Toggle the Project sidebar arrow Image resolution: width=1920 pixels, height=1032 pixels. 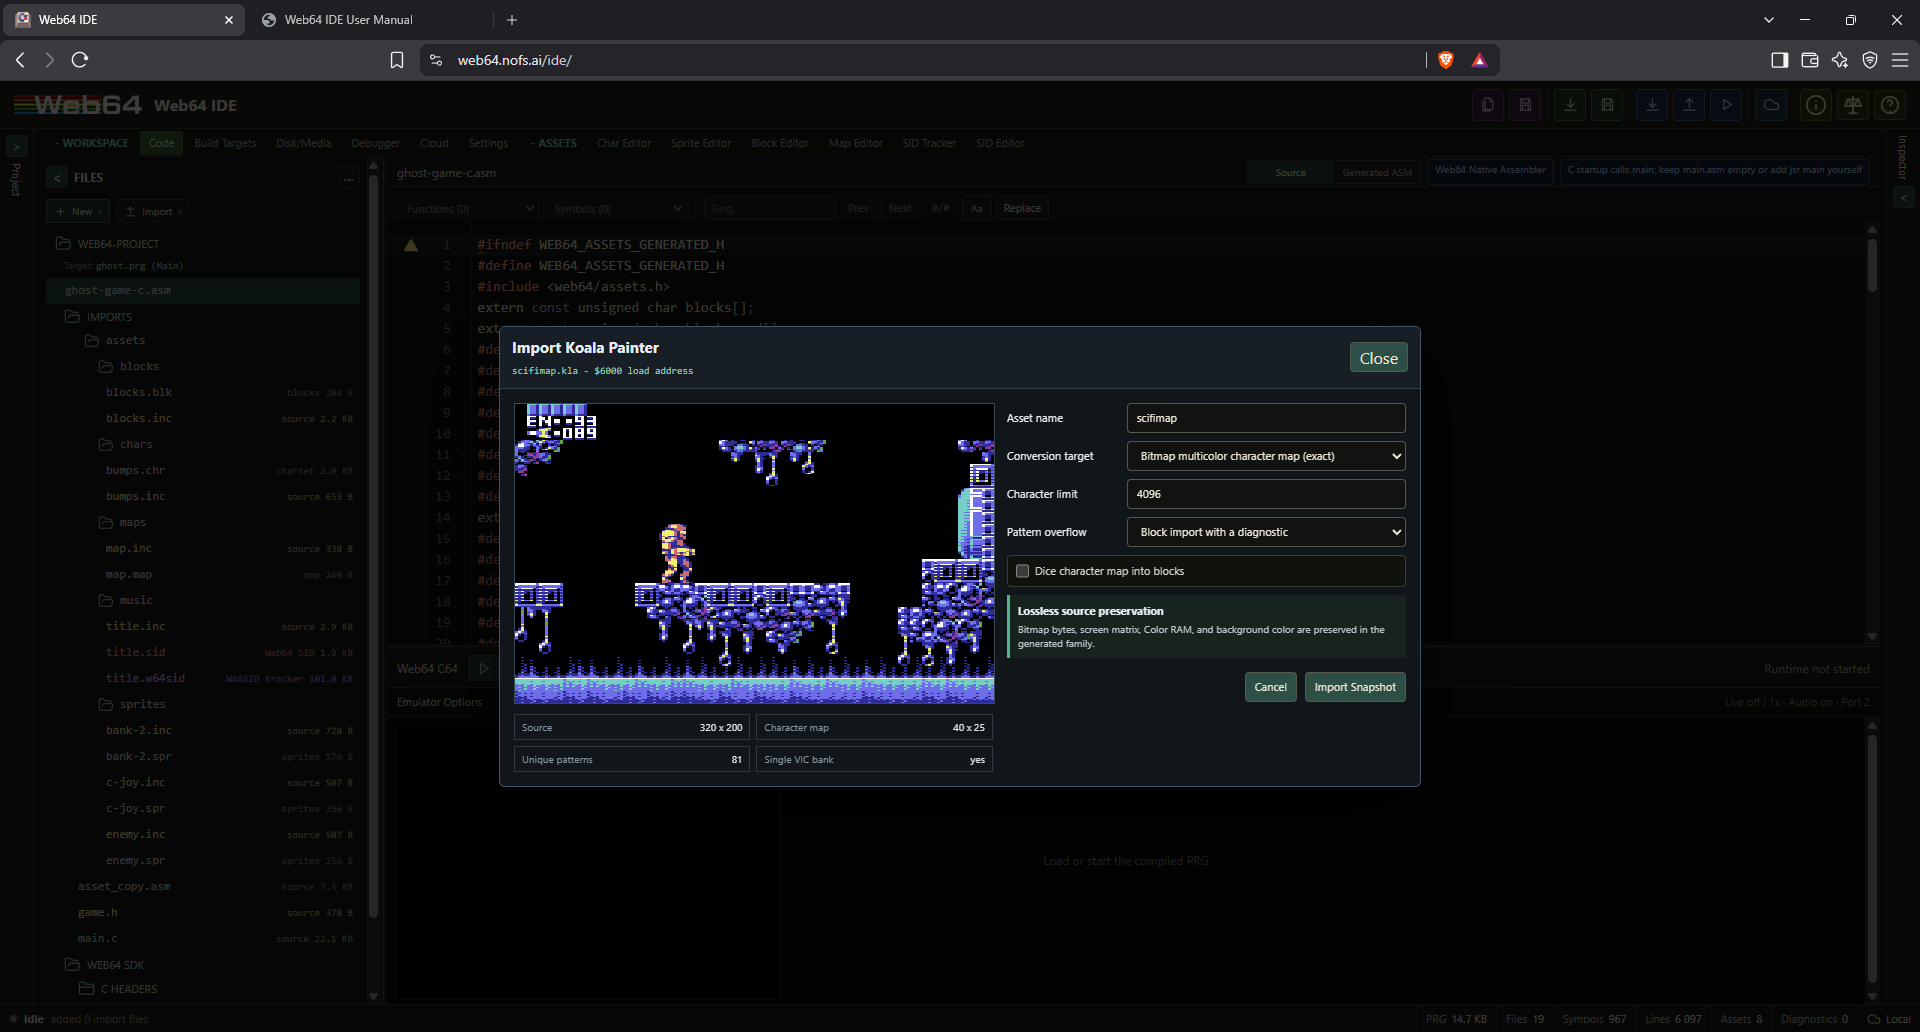point(15,147)
